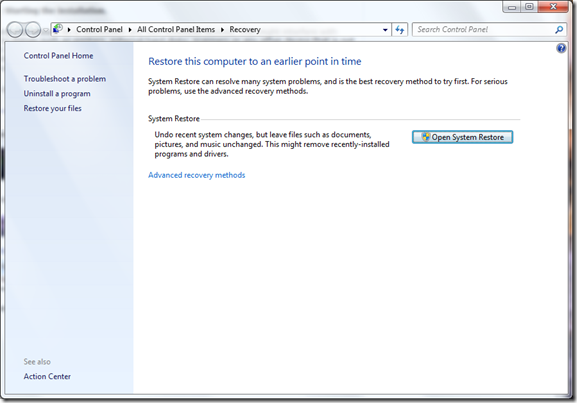This screenshot has height=403, width=577.
Task: Click the search magnifier icon
Action: (x=559, y=29)
